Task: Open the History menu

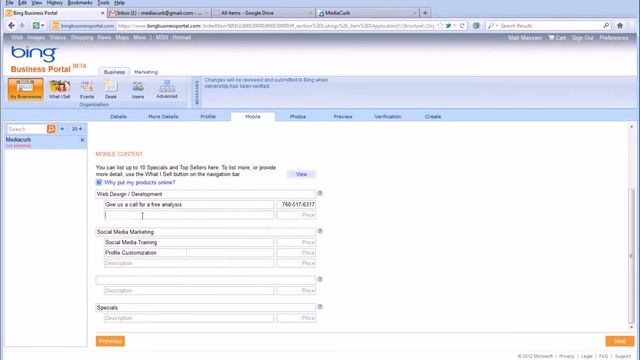Action: [x=54, y=3]
